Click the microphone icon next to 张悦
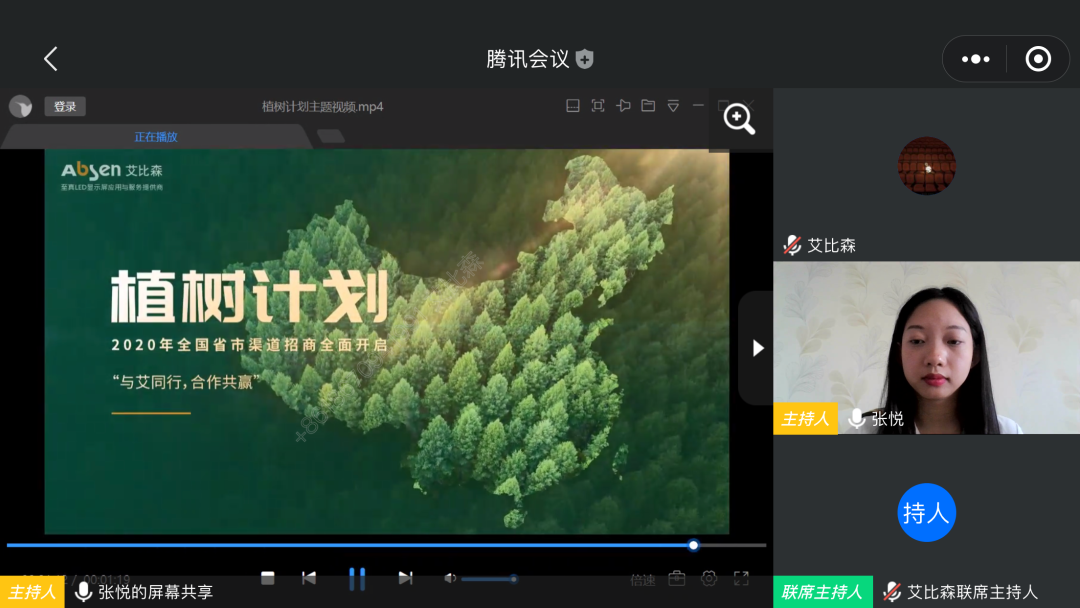The width and height of the screenshot is (1080, 608). (856, 419)
